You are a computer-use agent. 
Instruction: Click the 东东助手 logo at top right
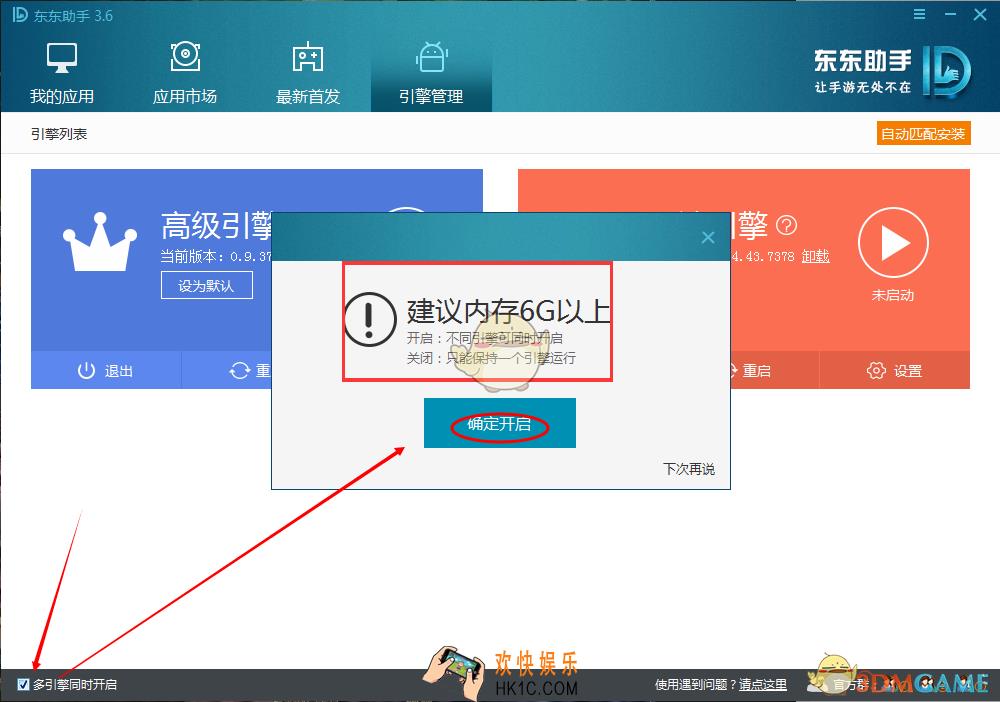pos(893,72)
